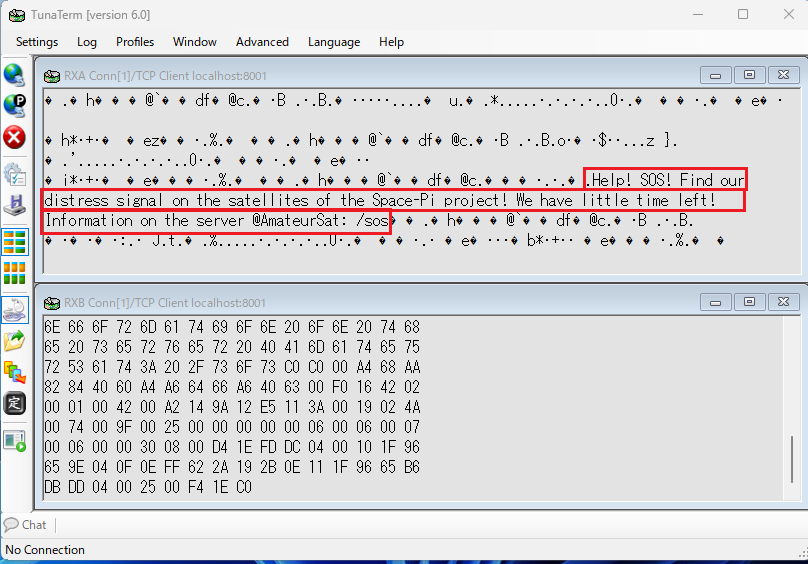
Task: Click the colored overlapping windows icon
Action: coord(14,372)
